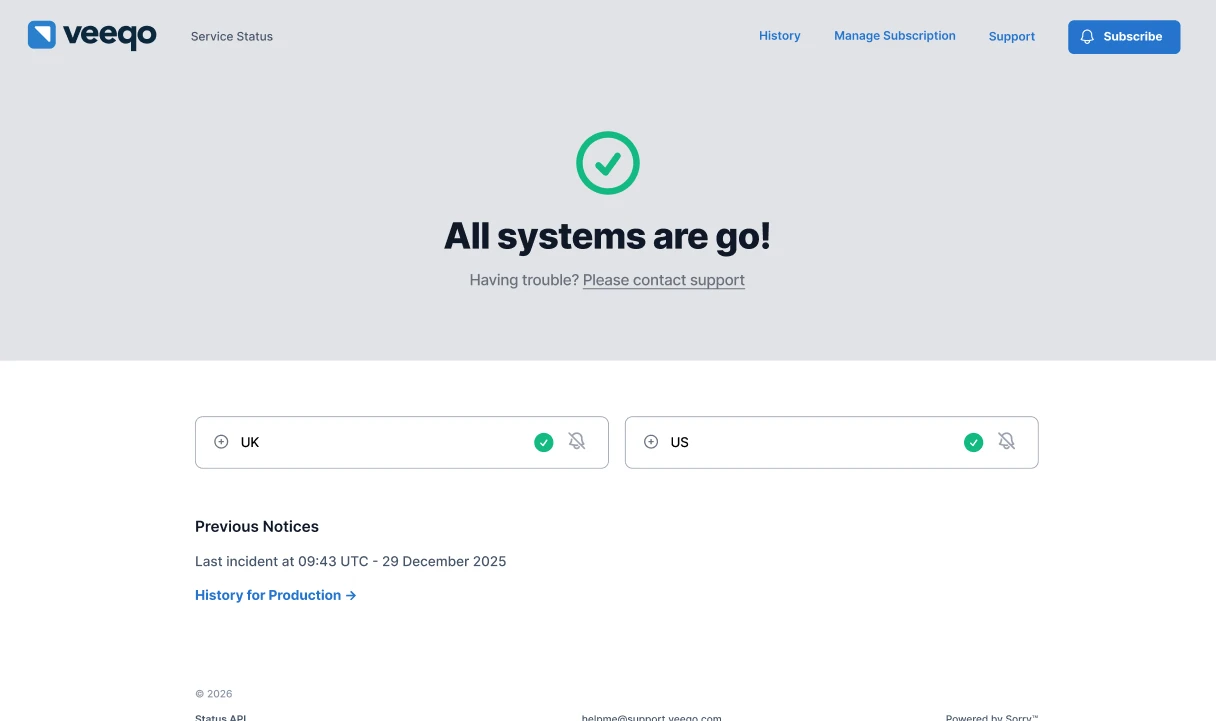Click the green status check icon for US
This screenshot has width=1216, height=721.
973,441
